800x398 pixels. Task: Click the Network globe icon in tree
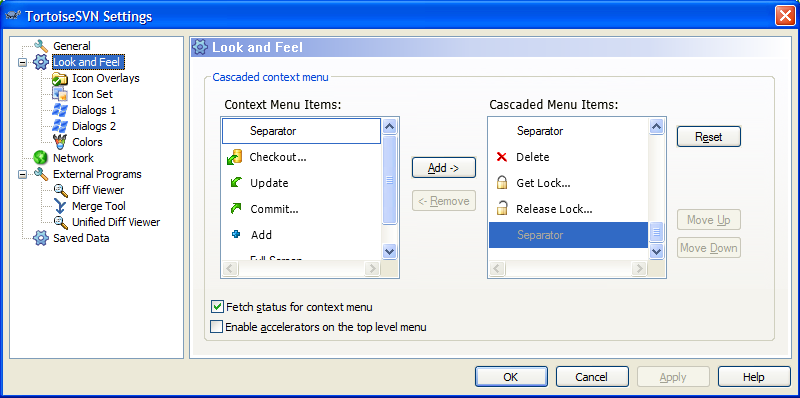(x=40, y=158)
